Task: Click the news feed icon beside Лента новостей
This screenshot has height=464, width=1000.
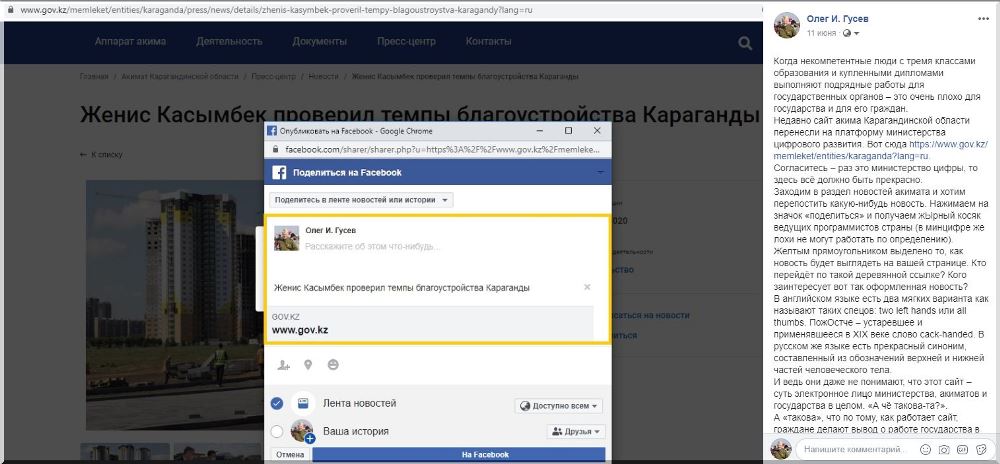Action: (x=303, y=403)
